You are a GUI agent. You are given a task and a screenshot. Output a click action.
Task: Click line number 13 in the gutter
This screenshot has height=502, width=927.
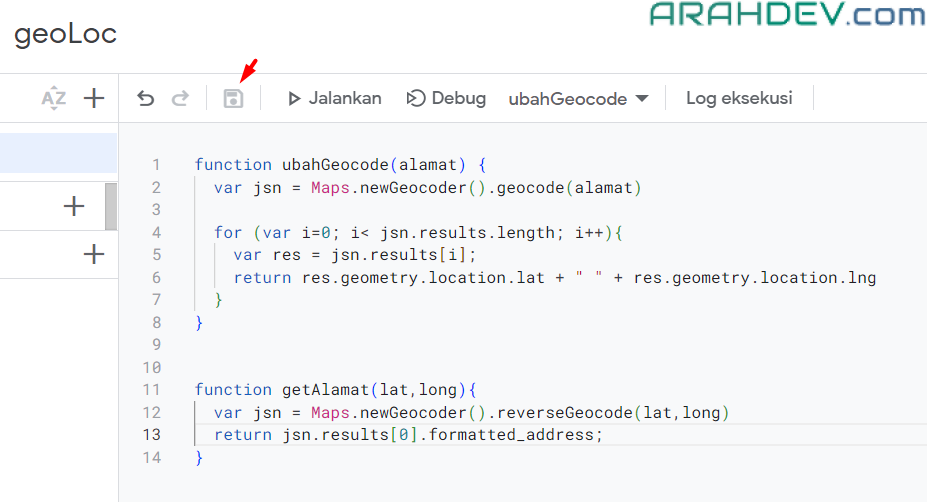[151, 435]
